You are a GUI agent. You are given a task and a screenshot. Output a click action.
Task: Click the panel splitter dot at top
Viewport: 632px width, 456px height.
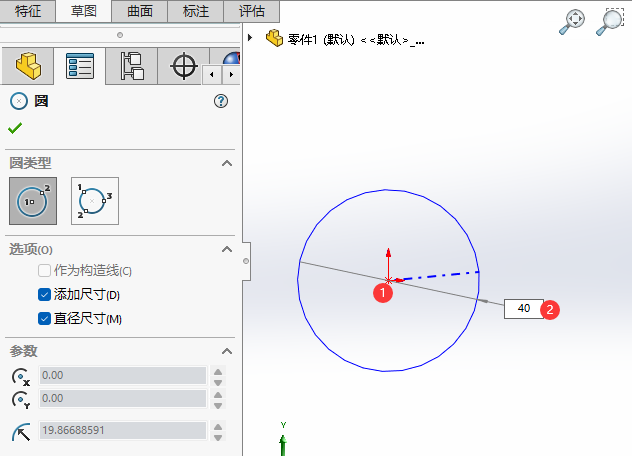pyautogui.click(x=120, y=35)
